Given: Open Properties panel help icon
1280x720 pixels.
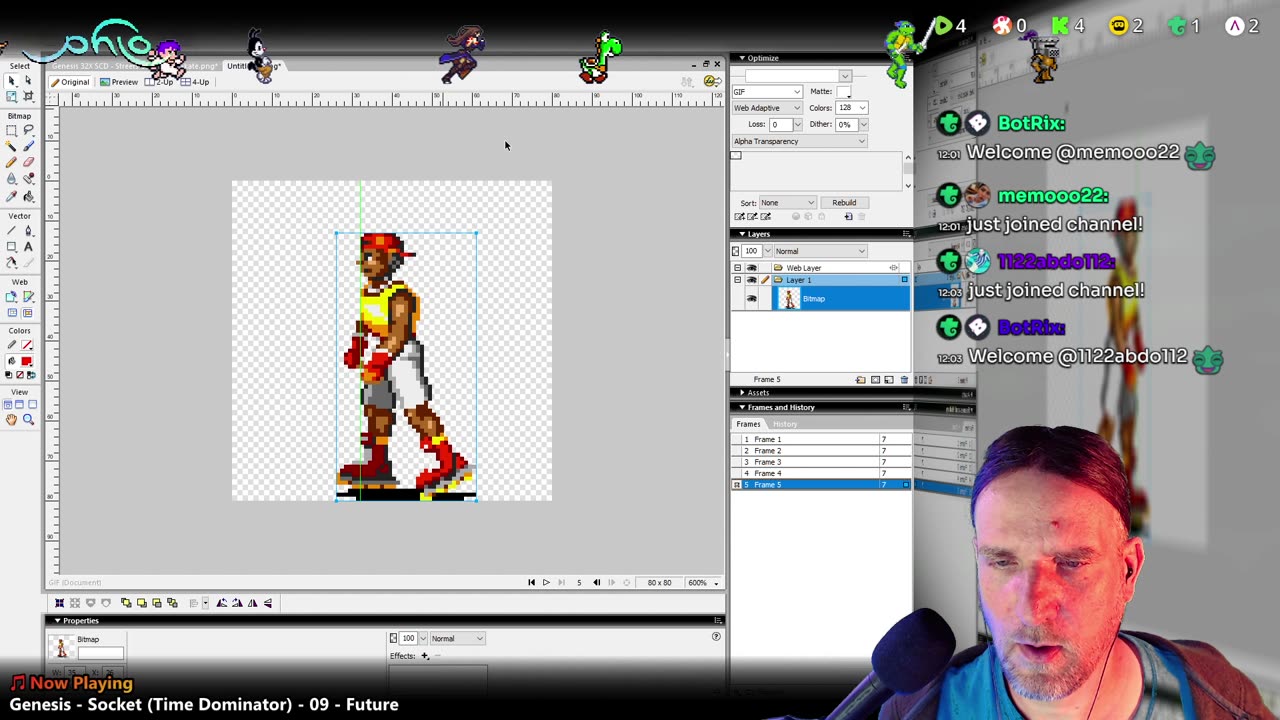Looking at the screenshot, I should [x=715, y=636].
